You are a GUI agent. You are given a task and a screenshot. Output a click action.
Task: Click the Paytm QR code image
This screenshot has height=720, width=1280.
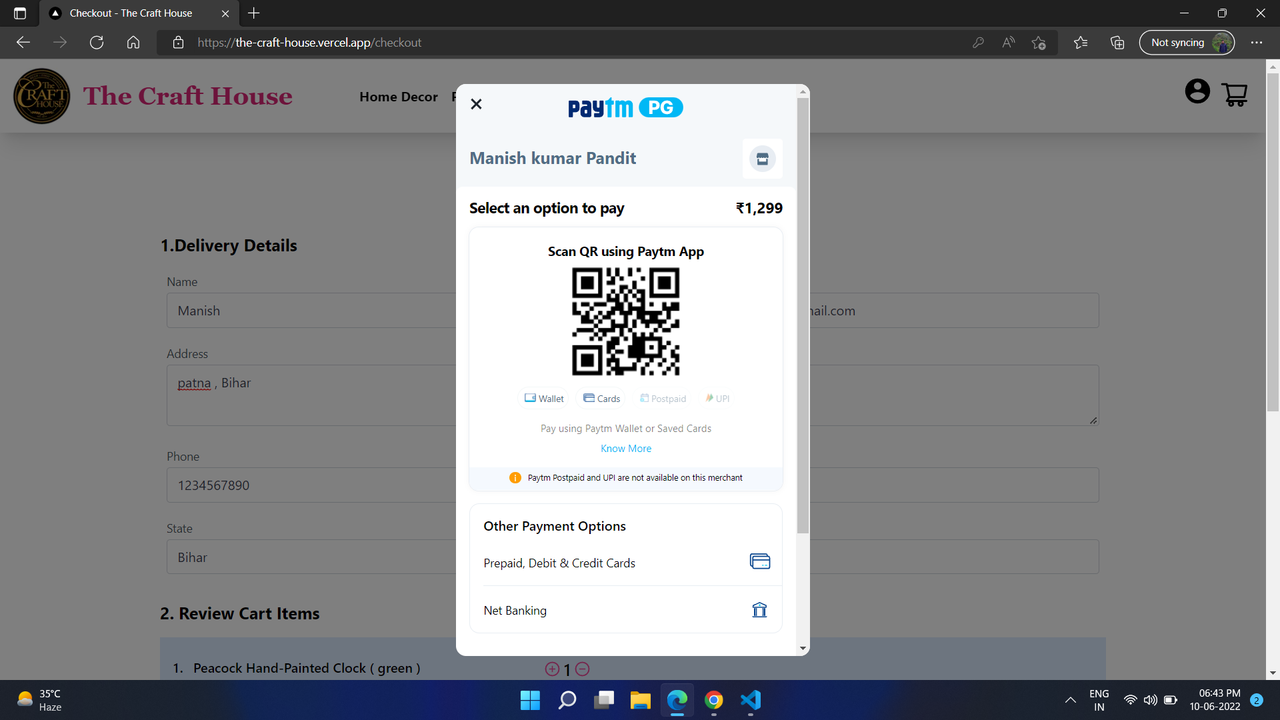coord(626,321)
